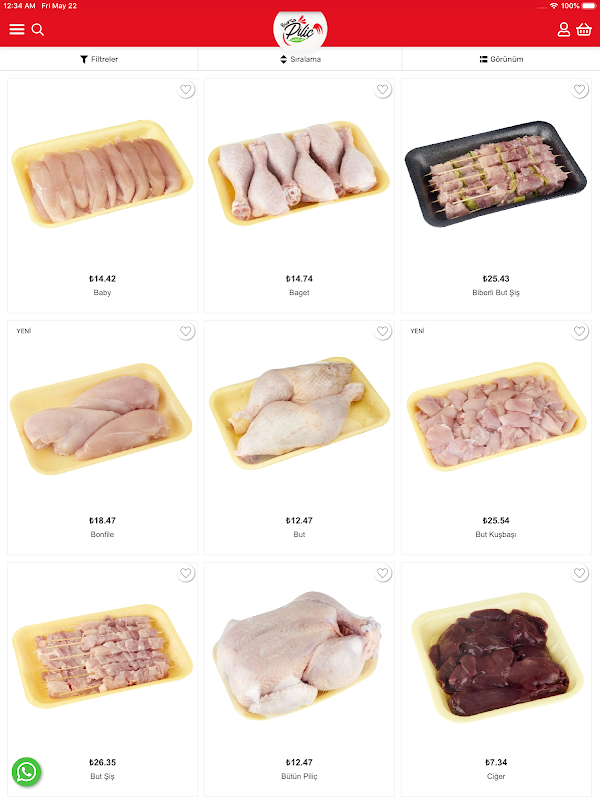Open WhatsApp chat button
600x800 pixels.
[x=27, y=771]
